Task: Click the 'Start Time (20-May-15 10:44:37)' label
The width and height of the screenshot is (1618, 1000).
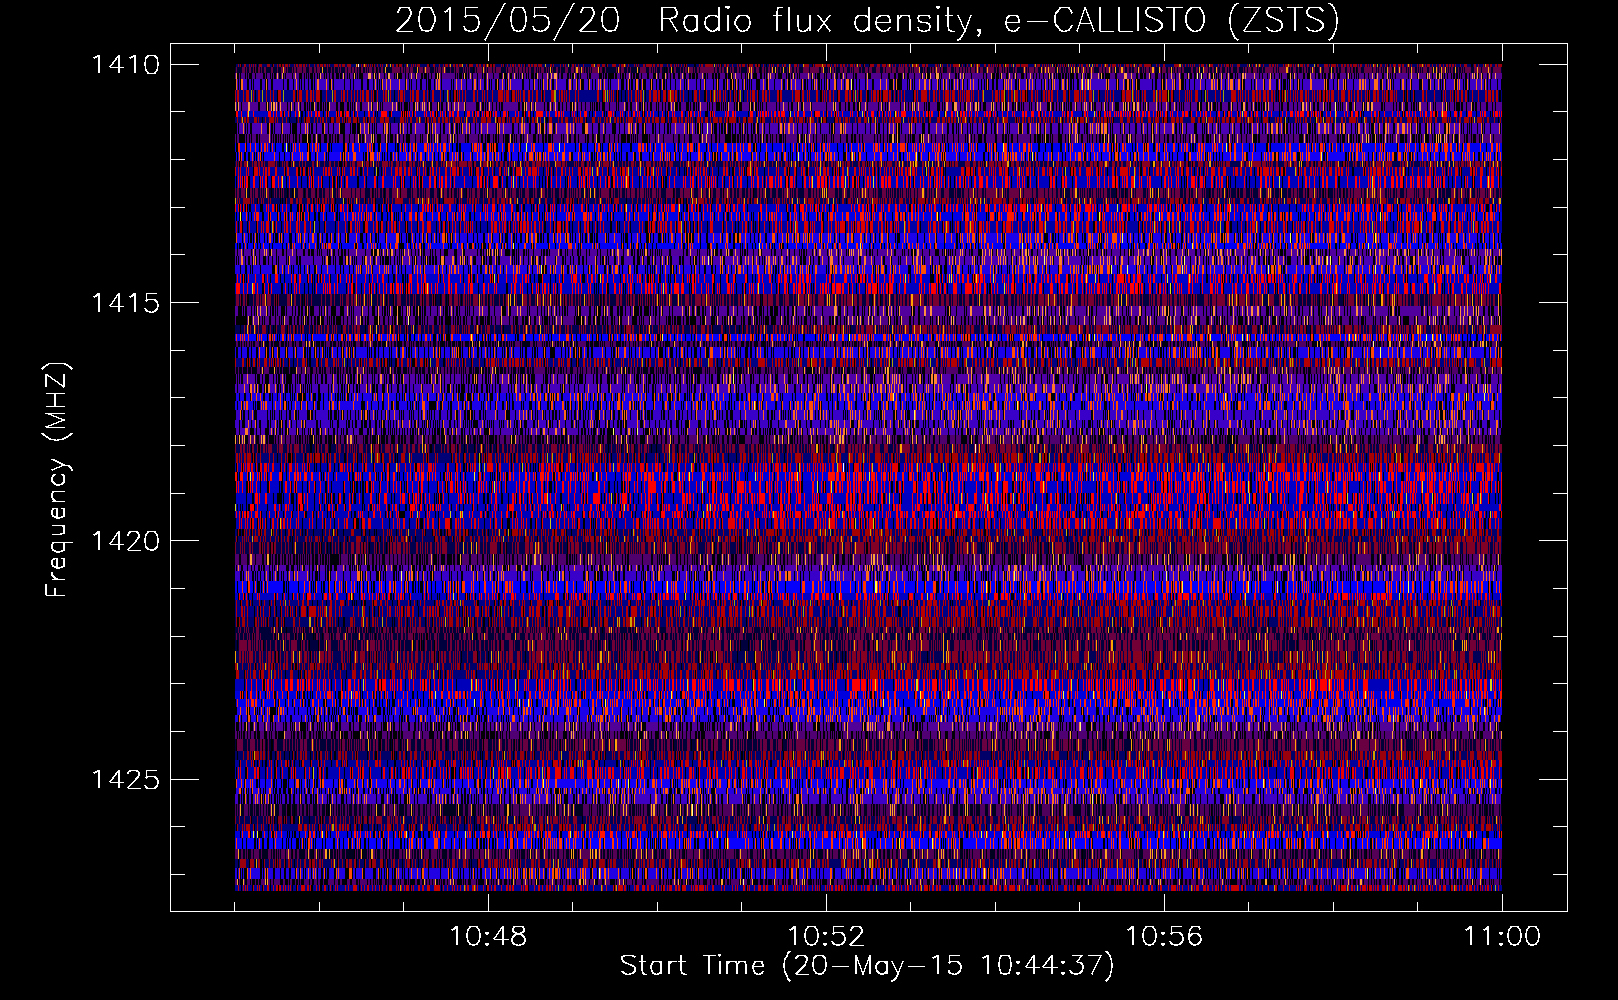Action: 867,966
